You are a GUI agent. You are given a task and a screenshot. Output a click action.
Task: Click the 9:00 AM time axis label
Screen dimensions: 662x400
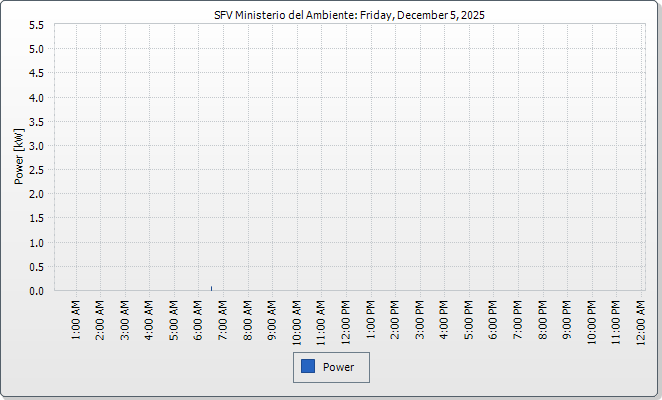point(272,318)
